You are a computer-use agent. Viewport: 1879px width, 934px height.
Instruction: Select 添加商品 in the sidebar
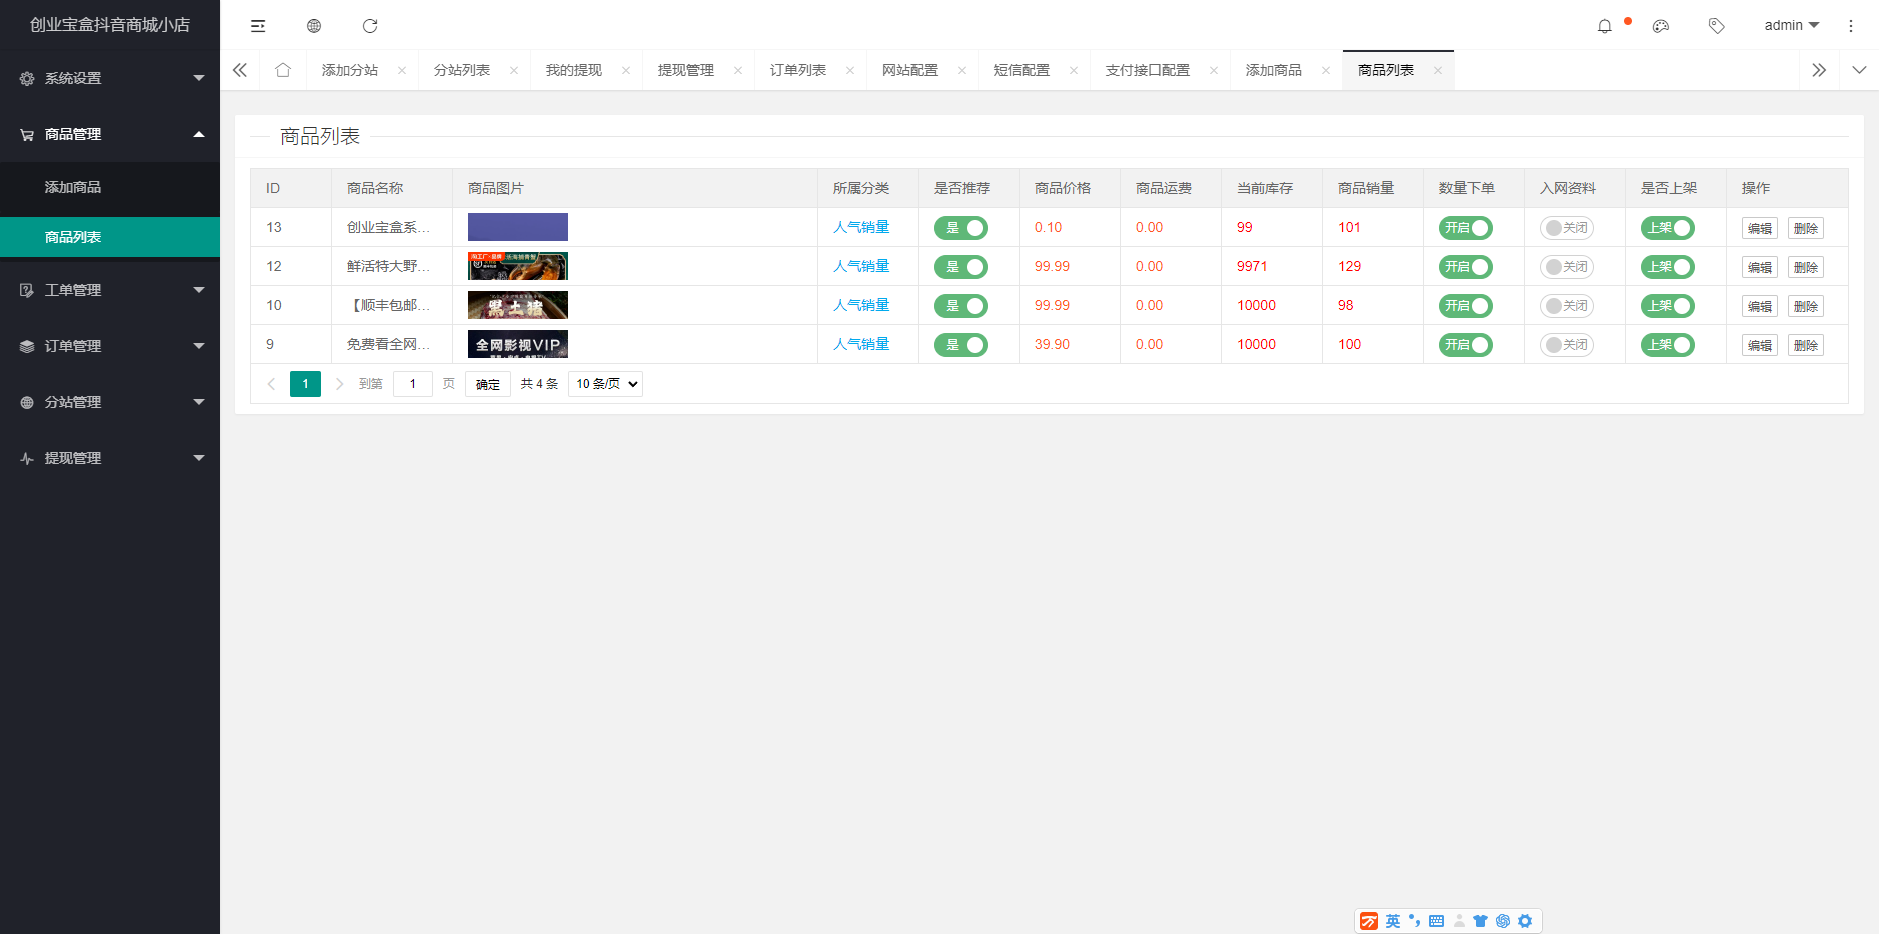point(73,187)
